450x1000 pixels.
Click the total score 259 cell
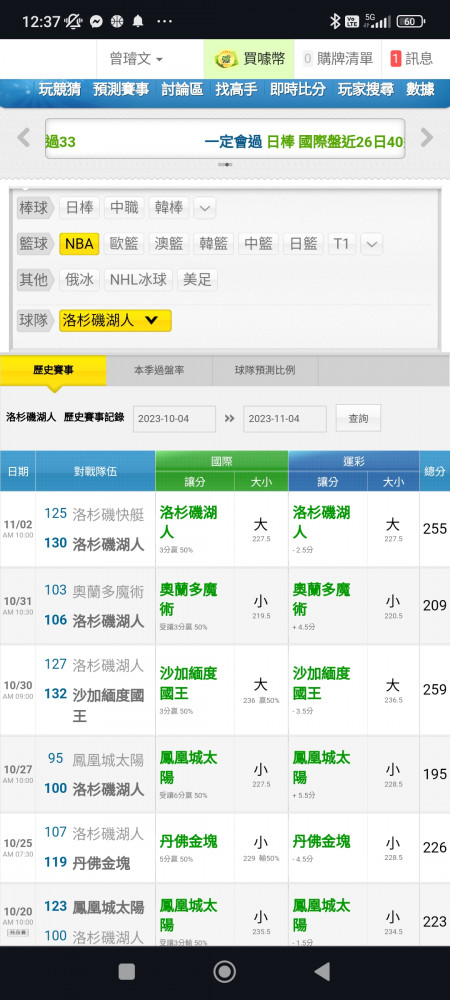[435, 689]
